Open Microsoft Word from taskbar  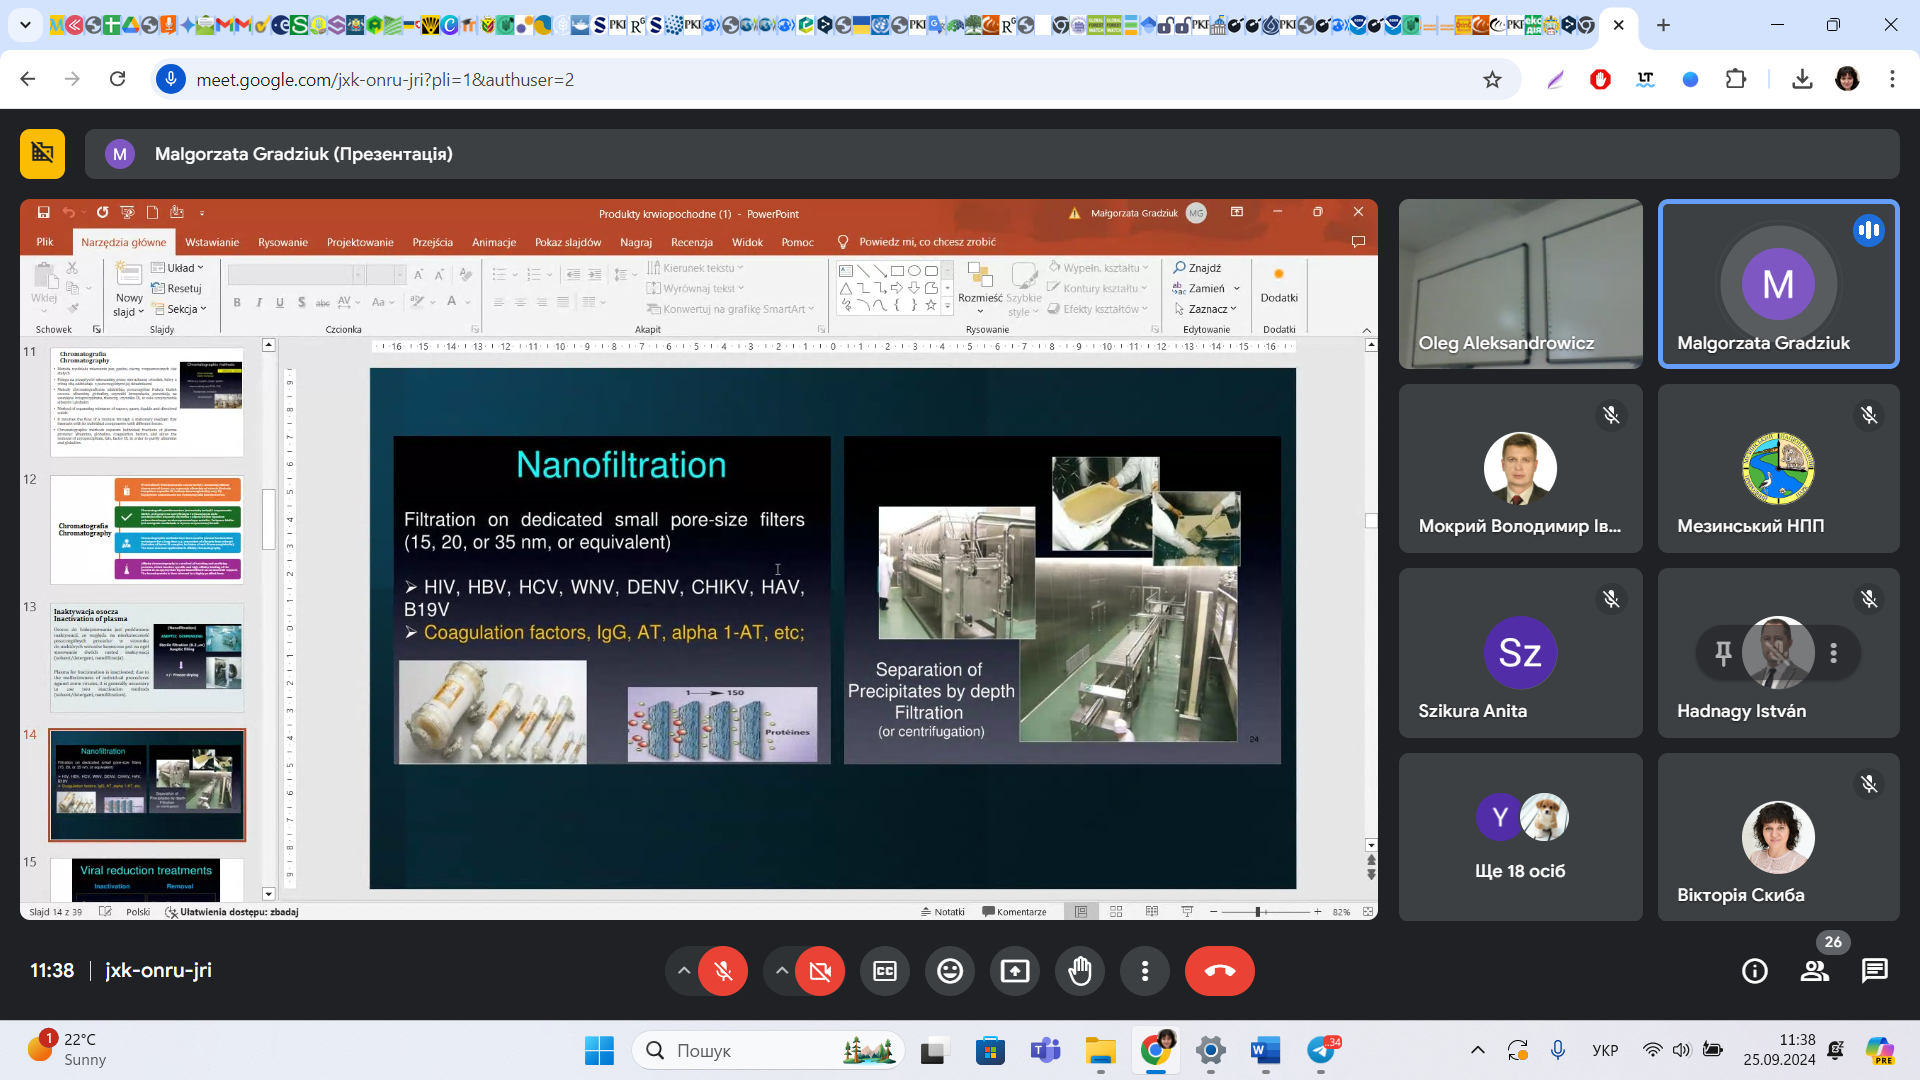pyautogui.click(x=1264, y=1050)
